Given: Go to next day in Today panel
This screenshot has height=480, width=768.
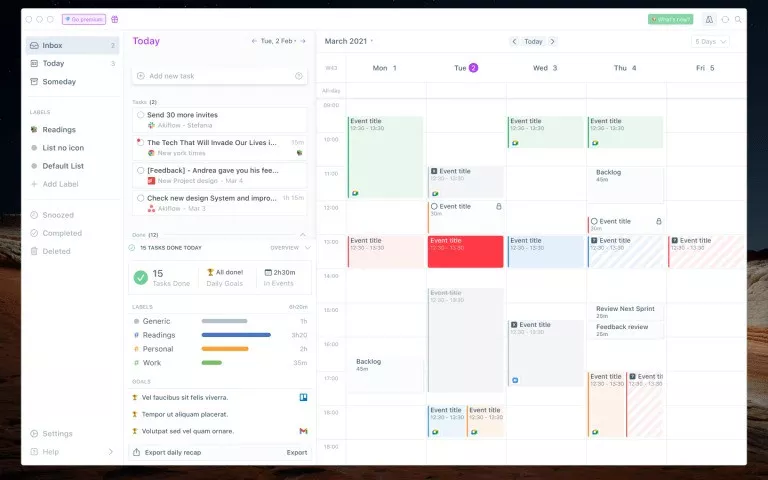Looking at the screenshot, I should tap(303, 41).
